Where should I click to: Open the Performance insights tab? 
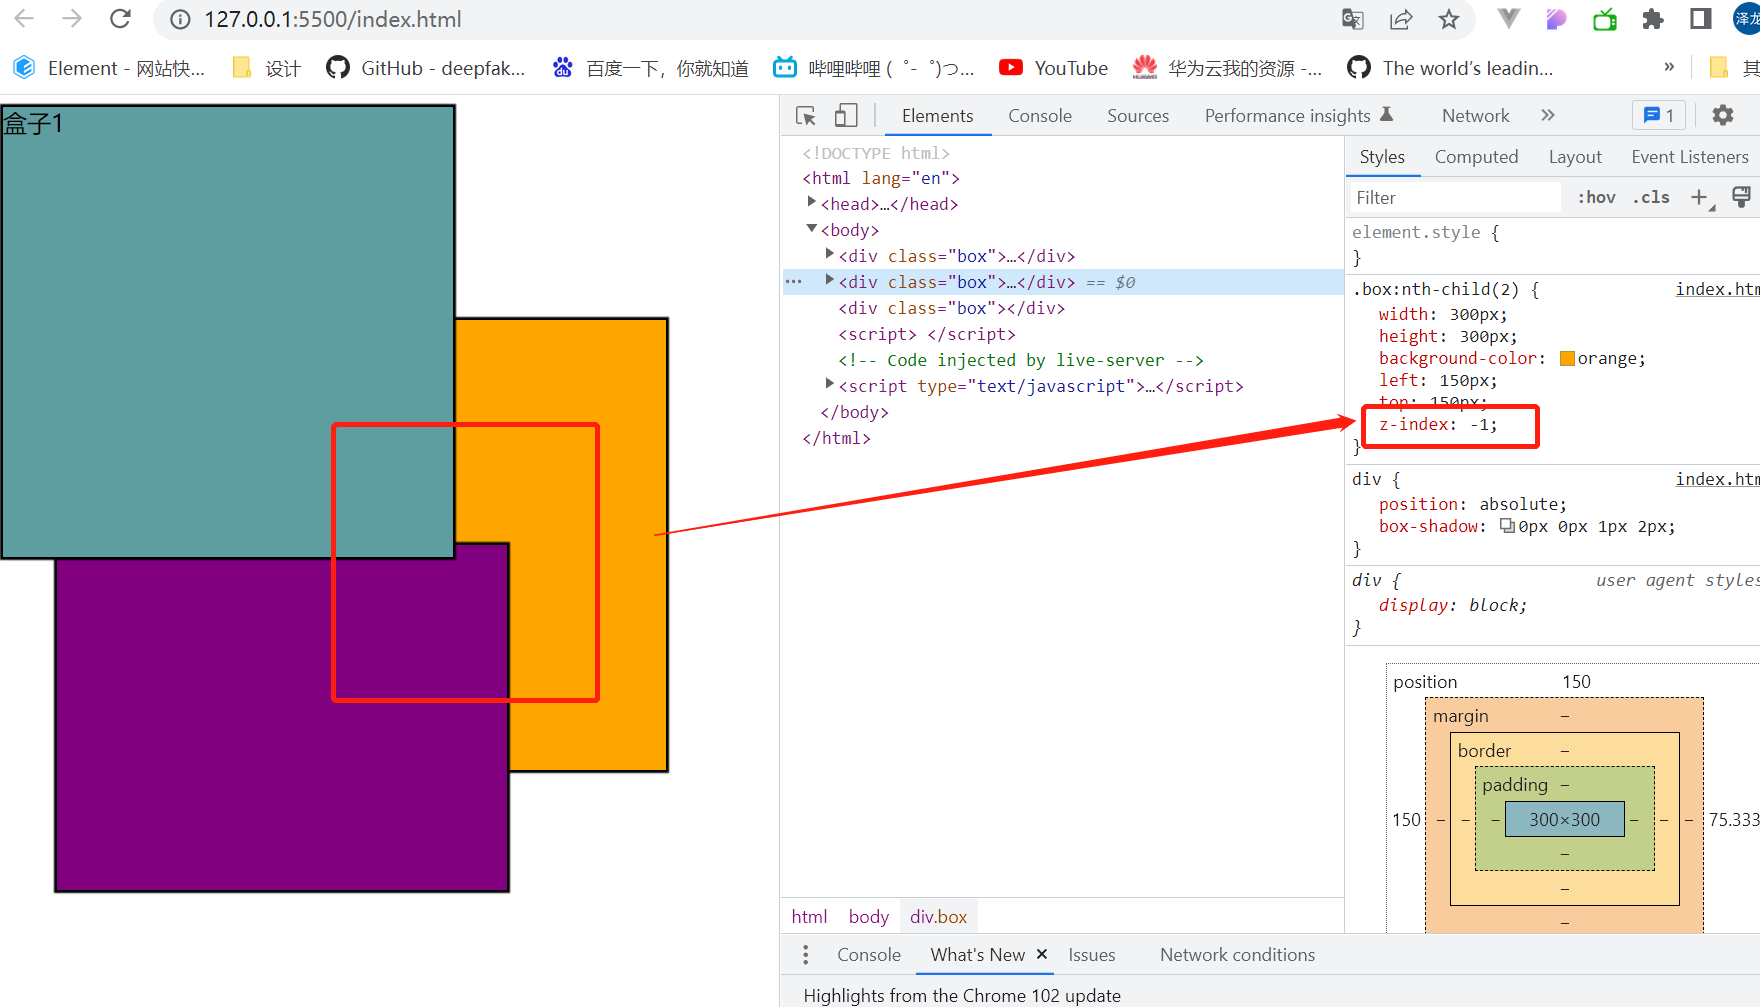tap(1299, 116)
